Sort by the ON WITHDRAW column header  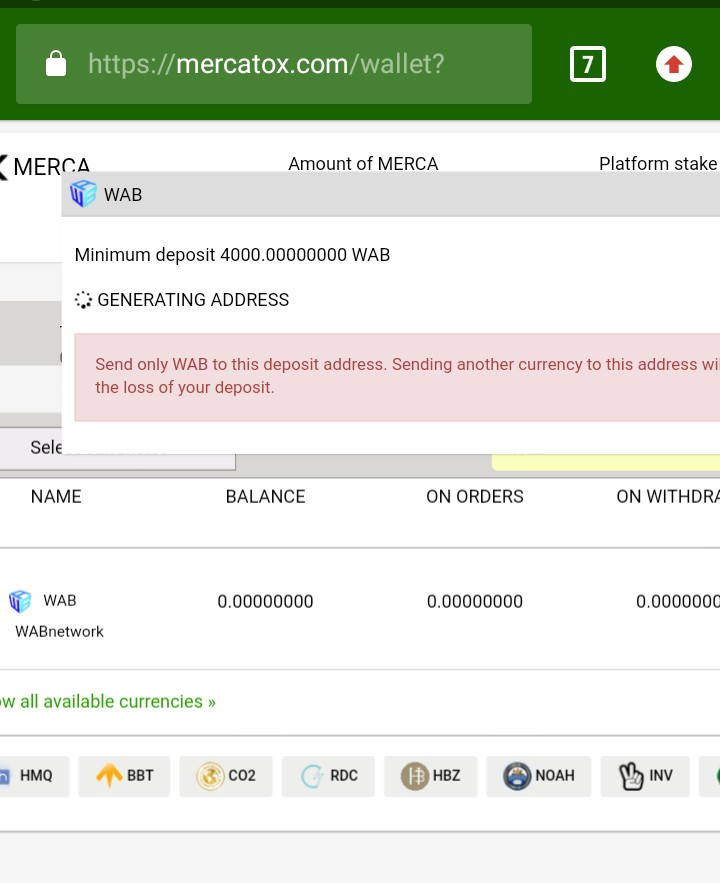click(668, 497)
